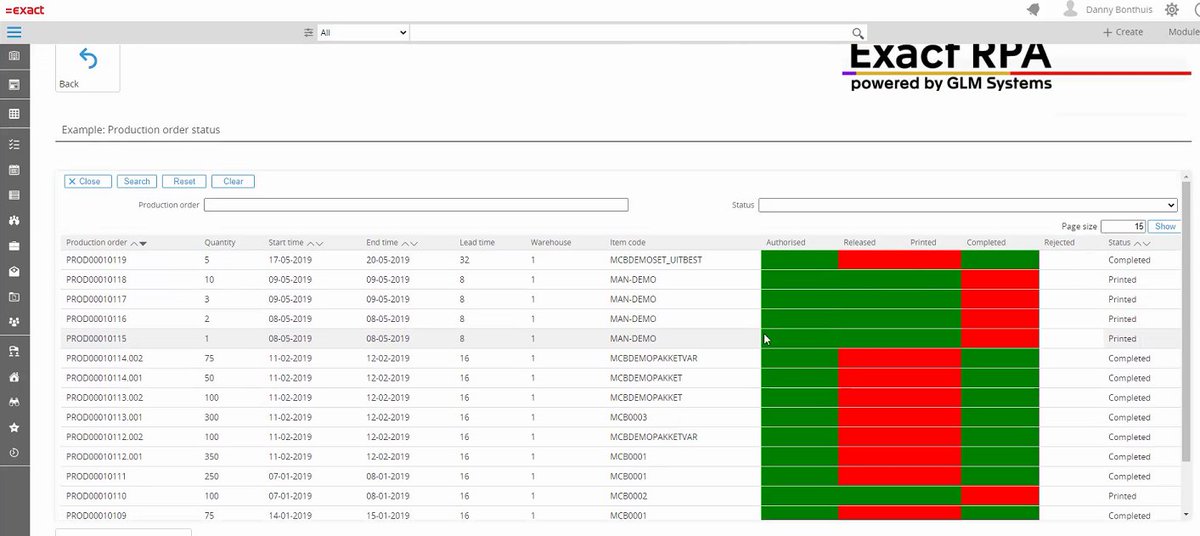Click the grid icon in the sidebar
1200x536 pixels.
(x=14, y=114)
